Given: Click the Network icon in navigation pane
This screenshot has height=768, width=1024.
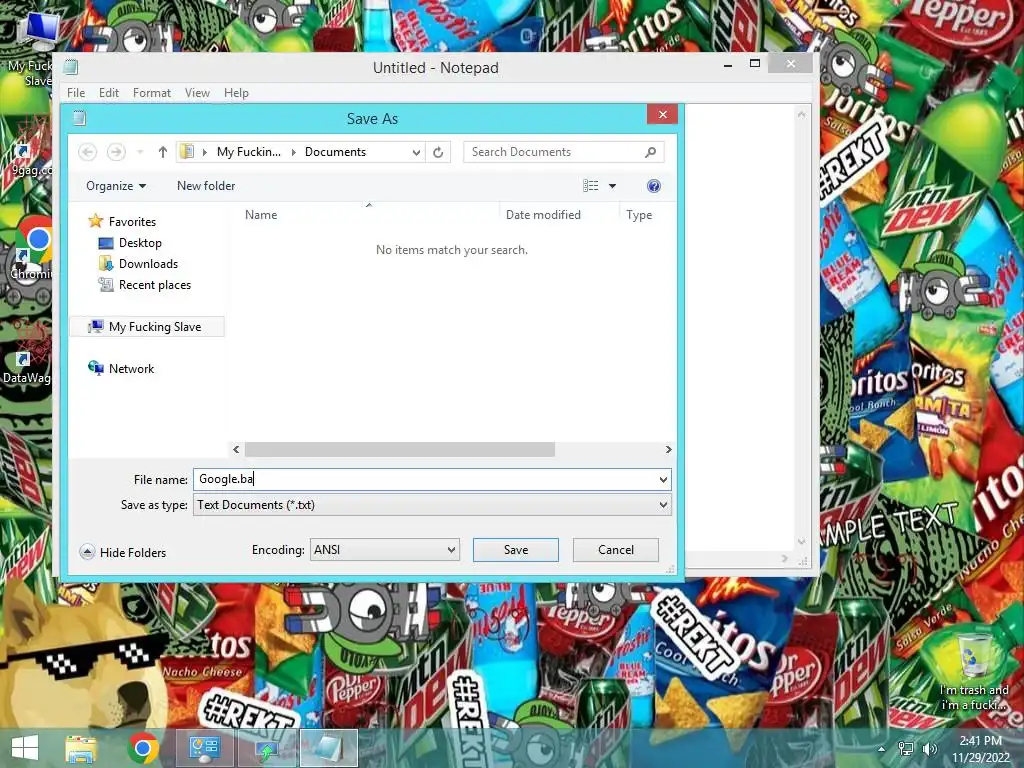Looking at the screenshot, I should [95, 368].
